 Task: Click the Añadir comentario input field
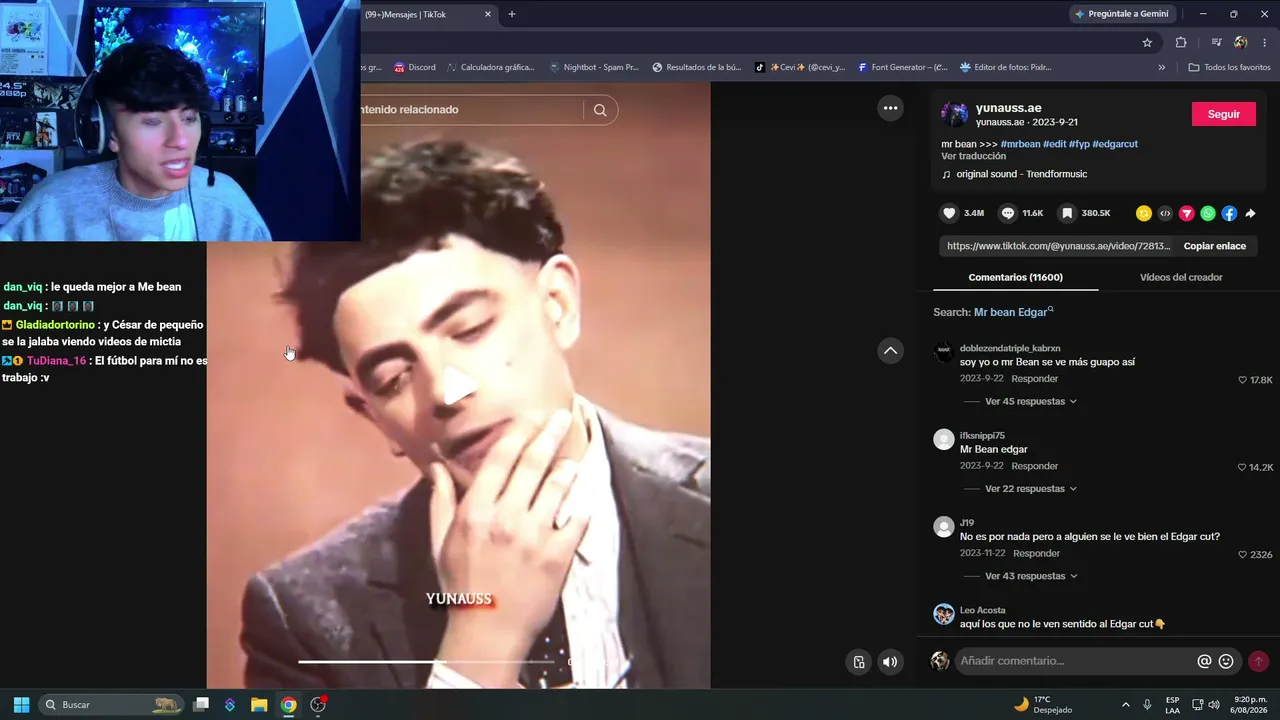coord(1075,661)
